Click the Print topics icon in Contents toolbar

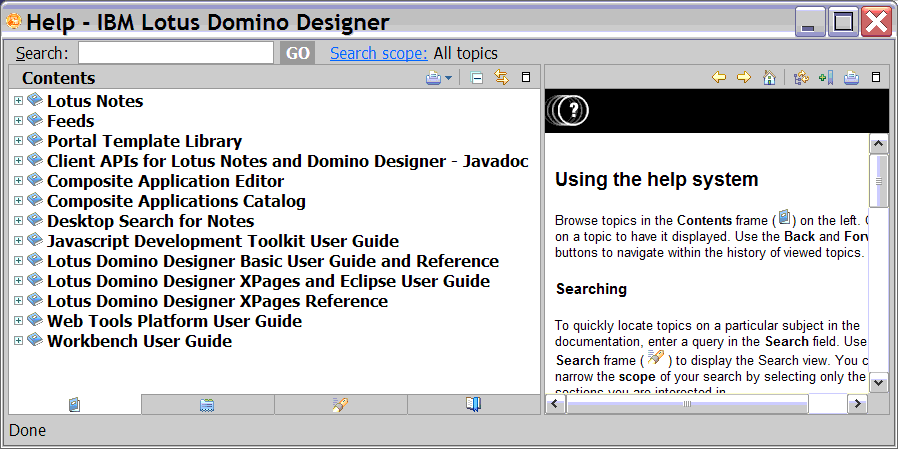point(433,77)
